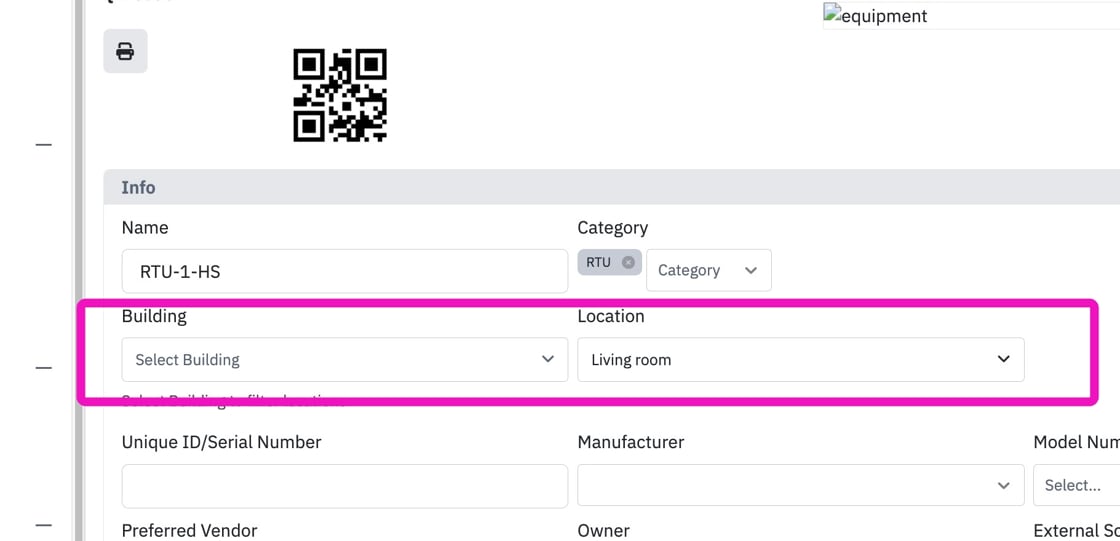Screen dimensions: 1120x541
Task: Click the Location field label
Action: 611,316
